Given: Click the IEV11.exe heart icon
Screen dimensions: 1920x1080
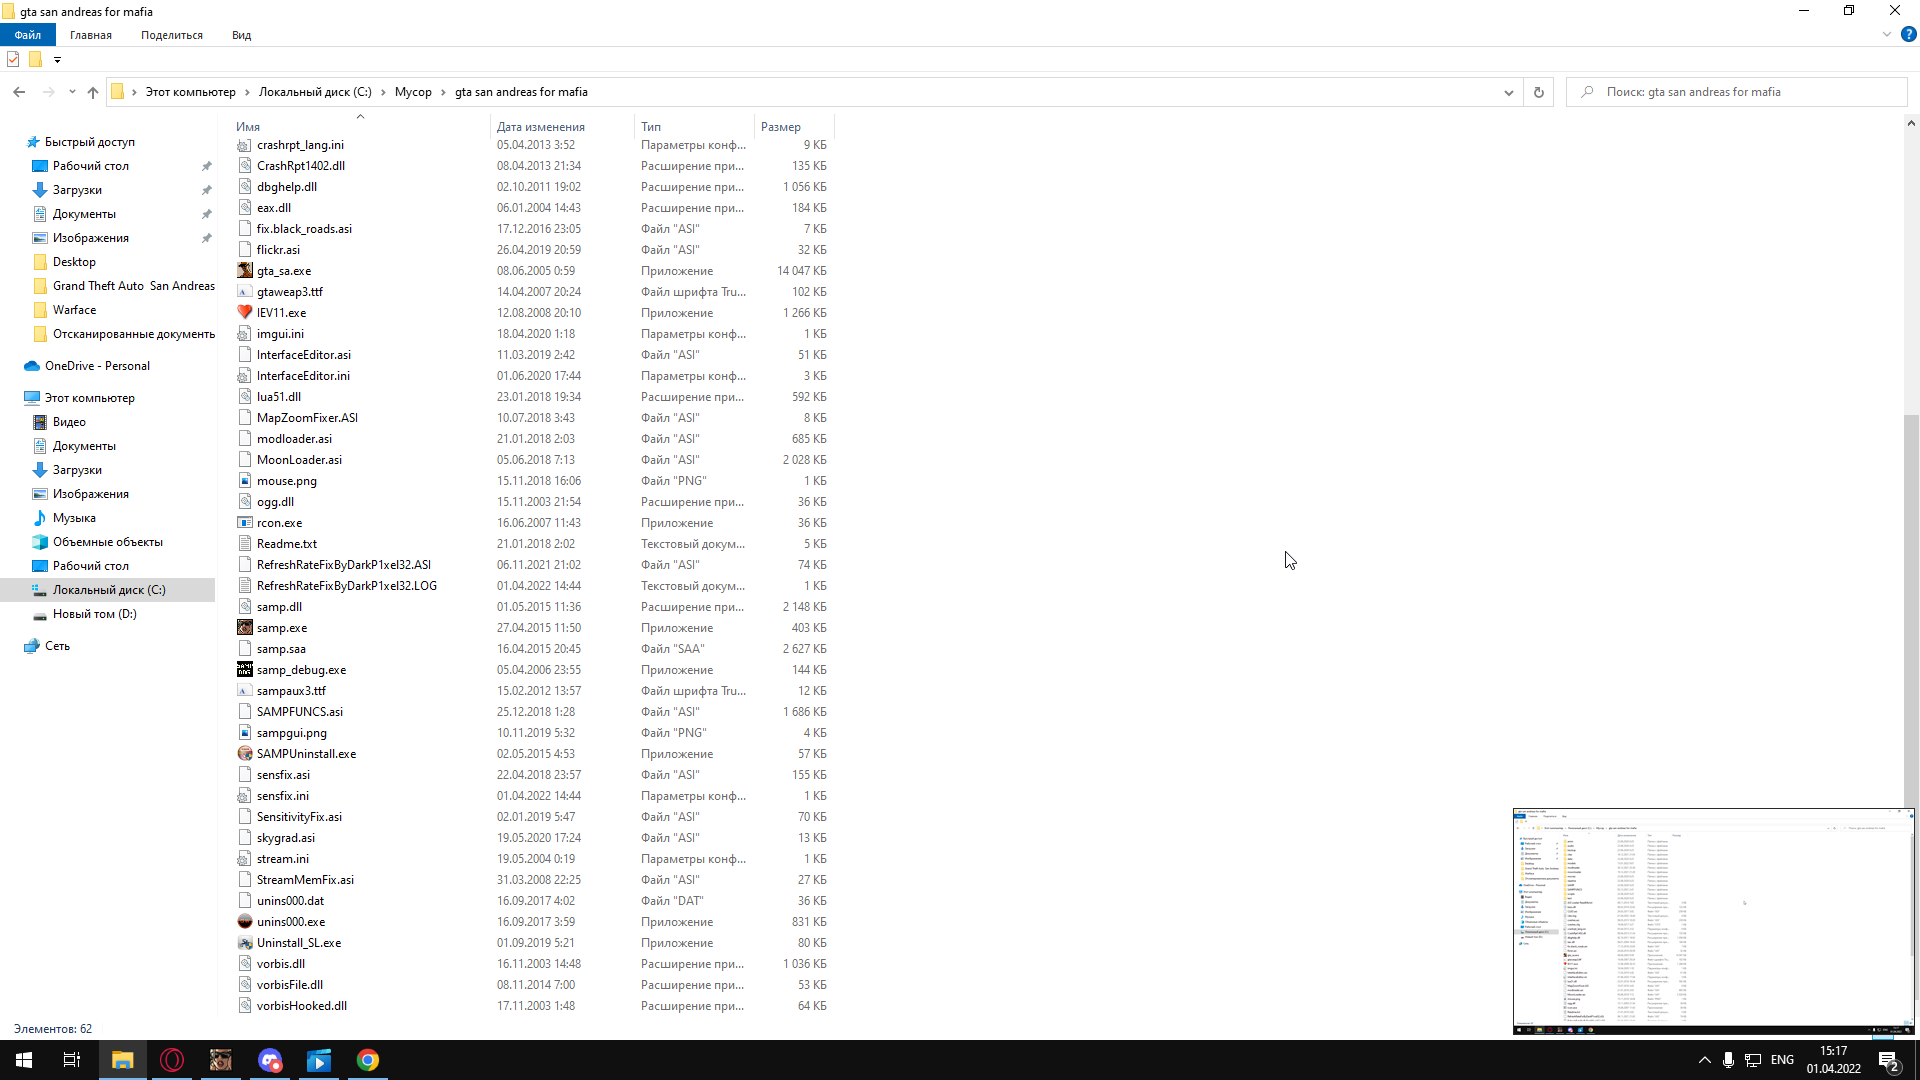Looking at the screenshot, I should click(x=245, y=313).
